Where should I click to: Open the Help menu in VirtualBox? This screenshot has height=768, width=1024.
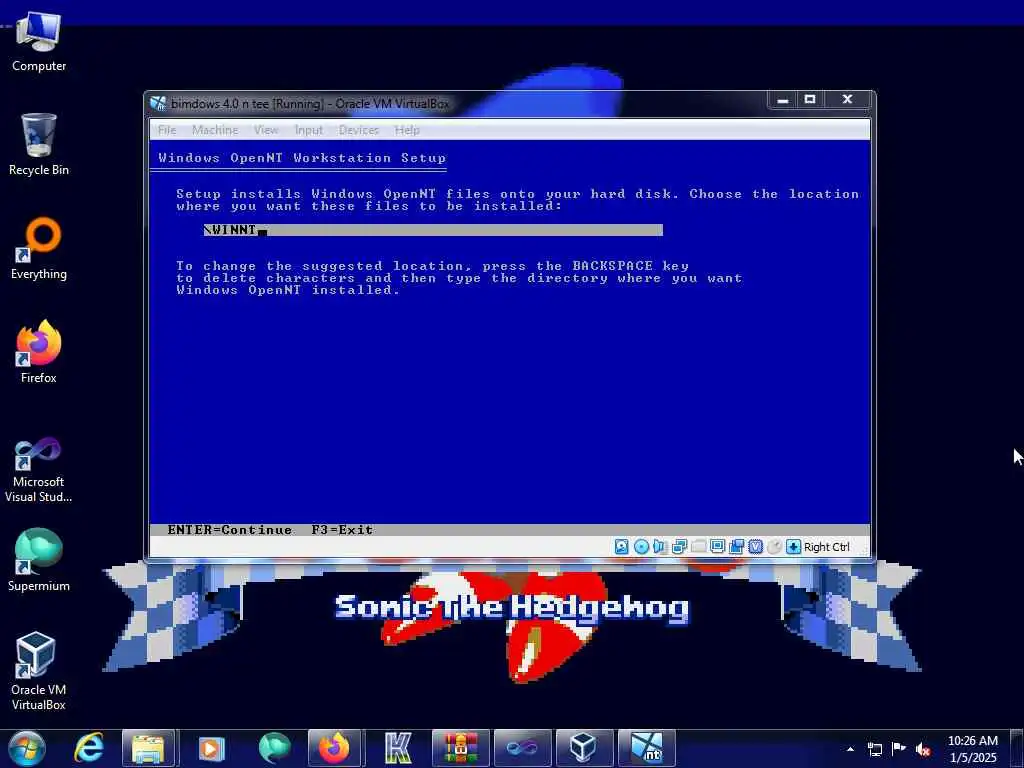pos(407,130)
